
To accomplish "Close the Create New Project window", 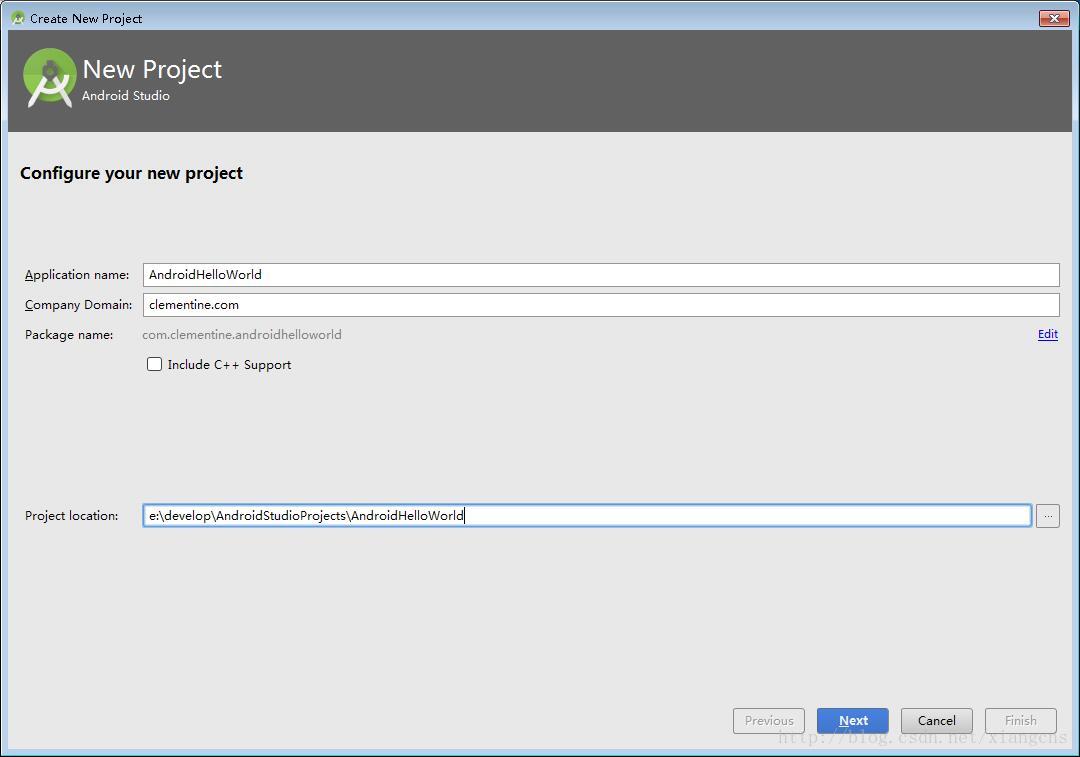I will (x=1054, y=18).
